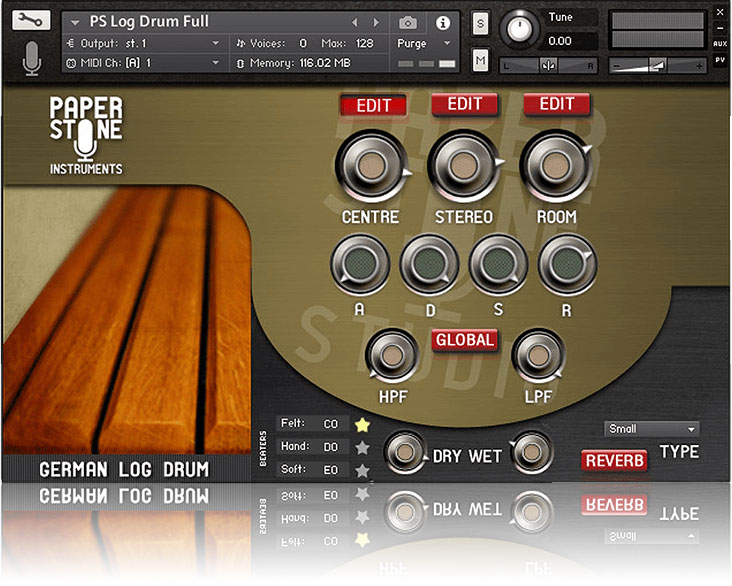Go to the next instrument preset arrow

376,22
